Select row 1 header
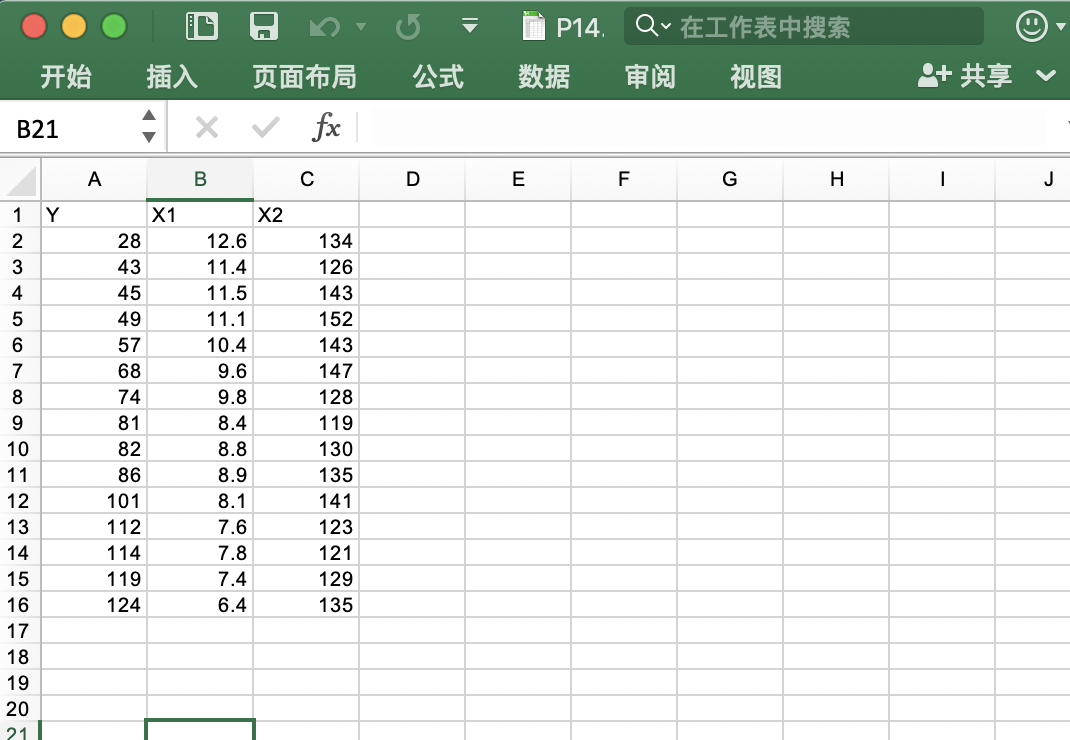The height and width of the screenshot is (740, 1070). pyautogui.click(x=20, y=215)
